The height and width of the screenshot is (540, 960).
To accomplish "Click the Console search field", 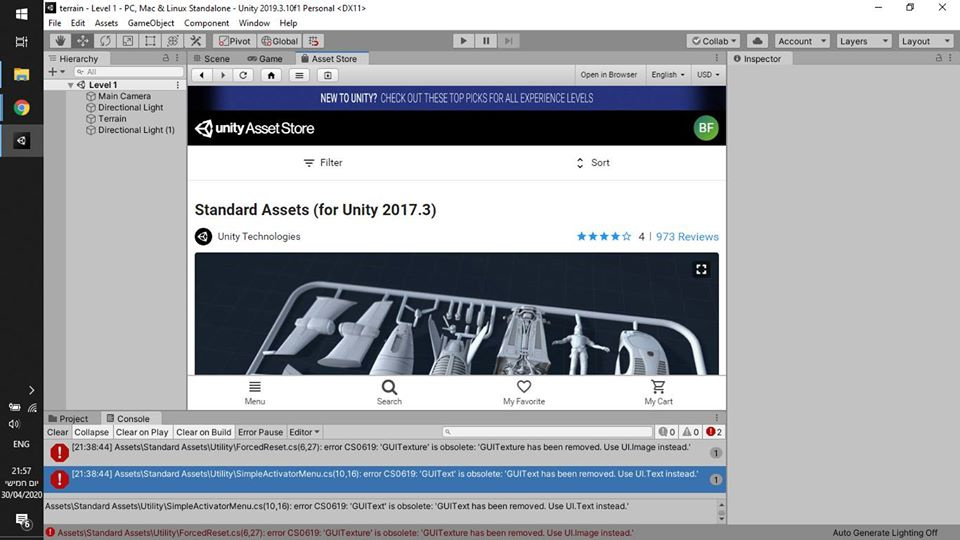I will click(x=548, y=432).
